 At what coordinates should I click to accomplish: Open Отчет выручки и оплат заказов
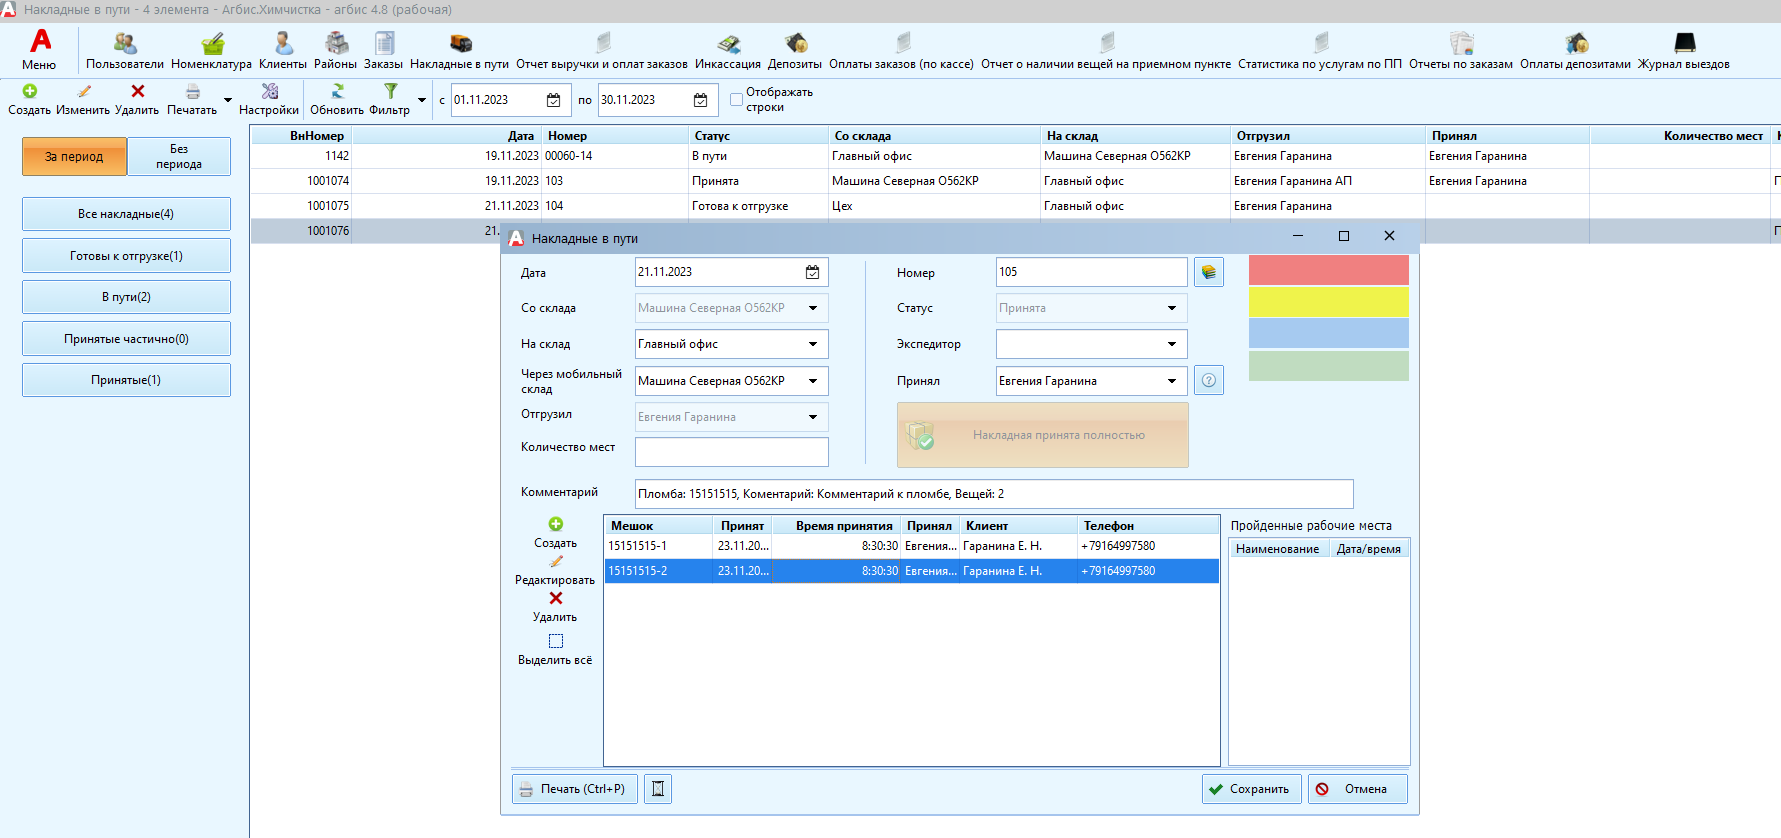click(602, 50)
